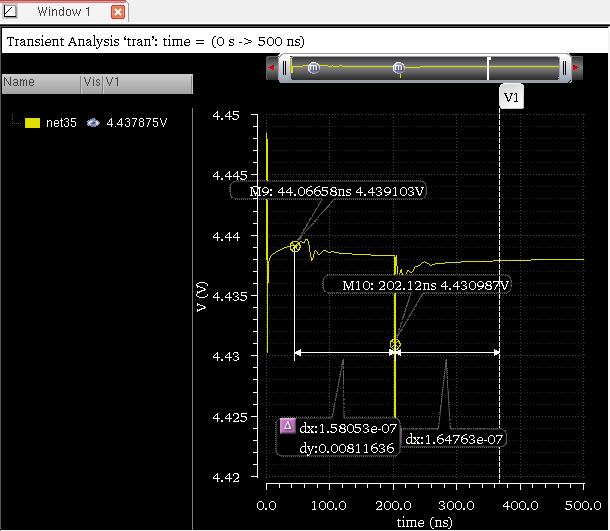Select the V1 vertical cursor label
610x531 pixels.
(511, 98)
